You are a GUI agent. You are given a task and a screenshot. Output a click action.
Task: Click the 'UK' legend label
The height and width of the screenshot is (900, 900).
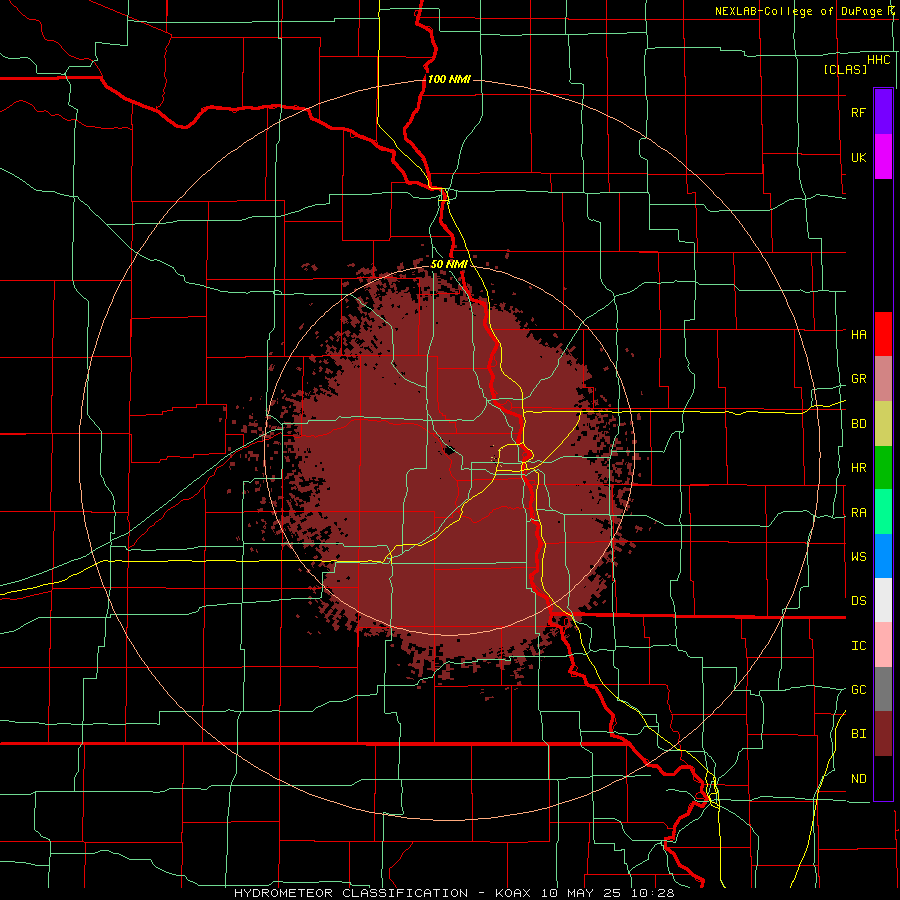click(858, 158)
